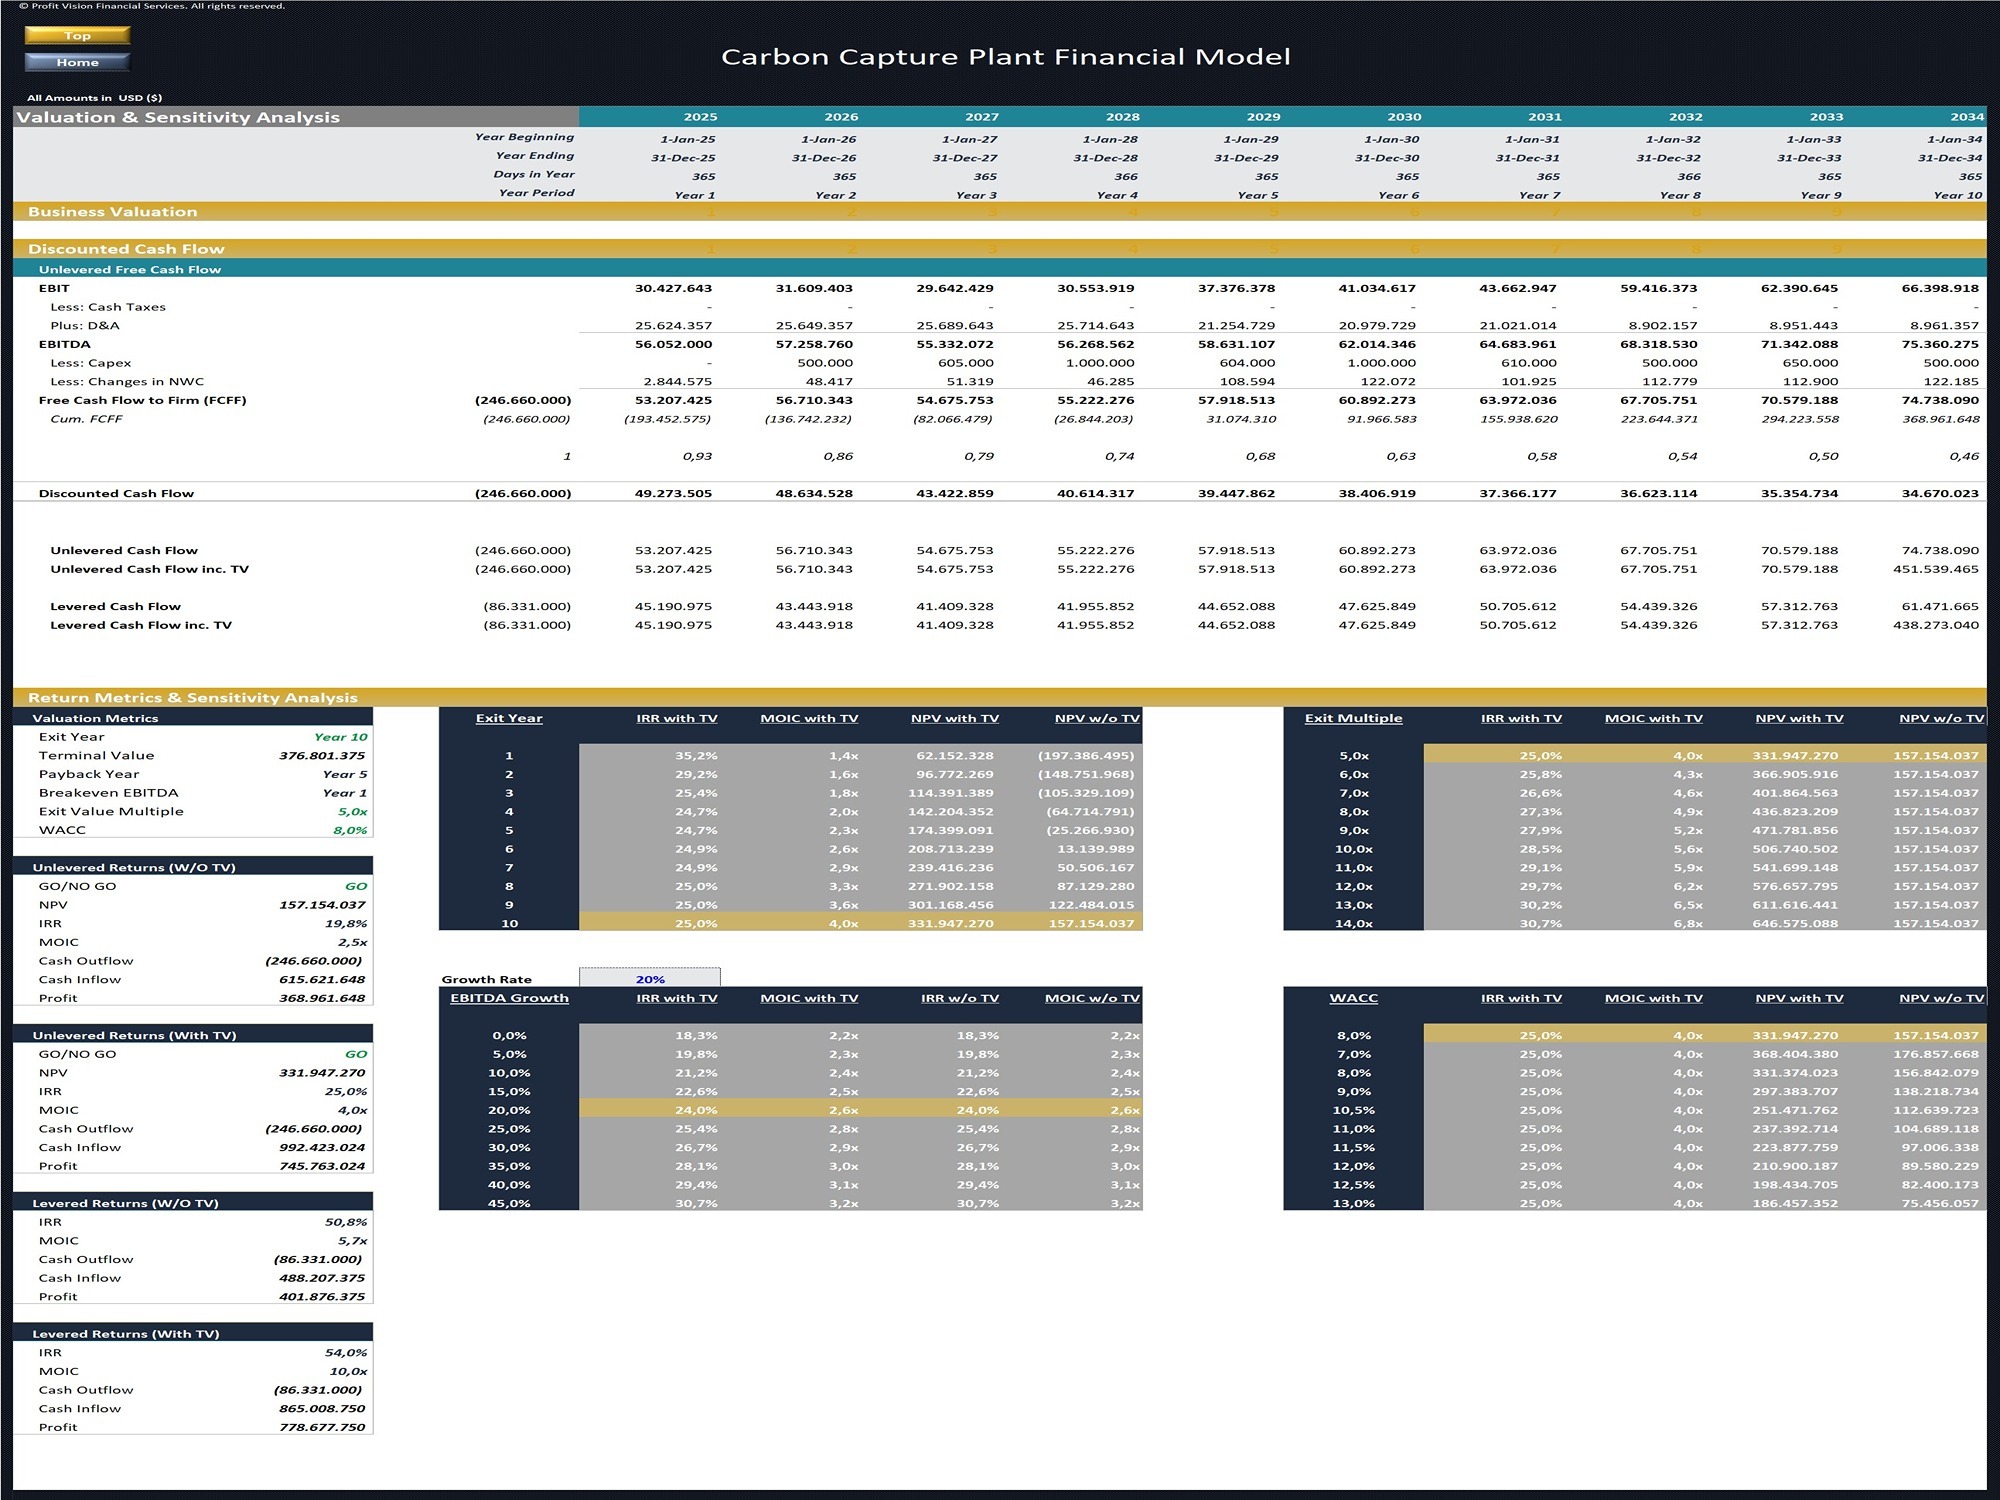Select GO value under Unlevered Returns (W/O TV)
The image size is (2000, 1500).
pyautogui.click(x=356, y=886)
